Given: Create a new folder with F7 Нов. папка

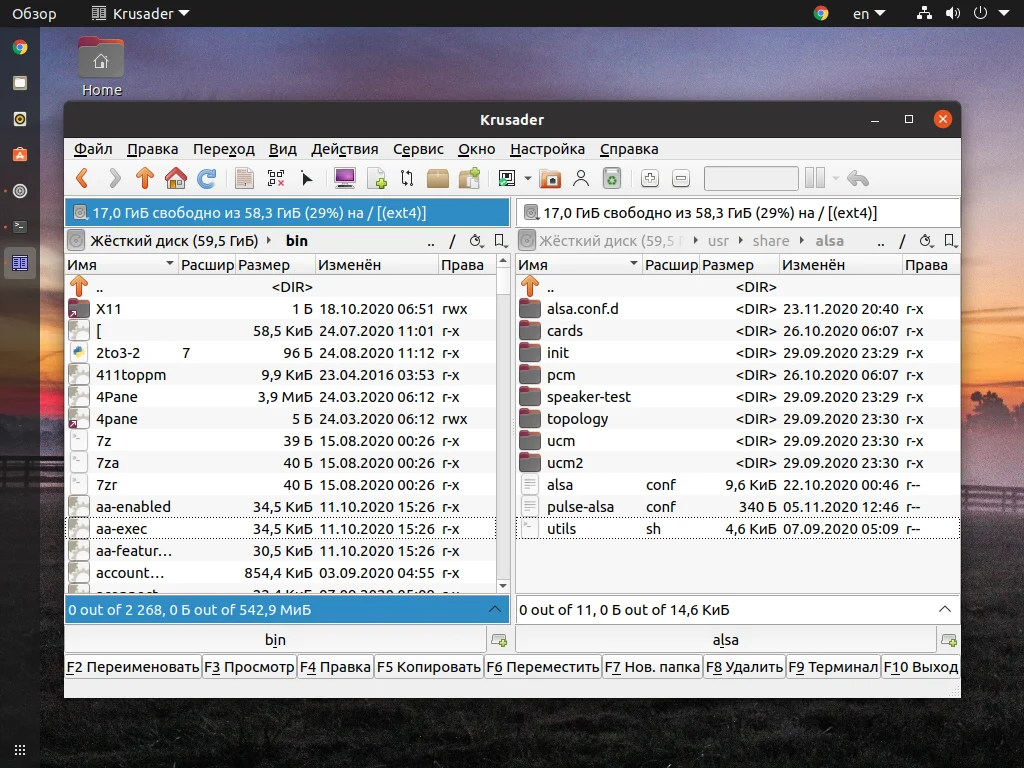Looking at the screenshot, I should (x=652, y=666).
